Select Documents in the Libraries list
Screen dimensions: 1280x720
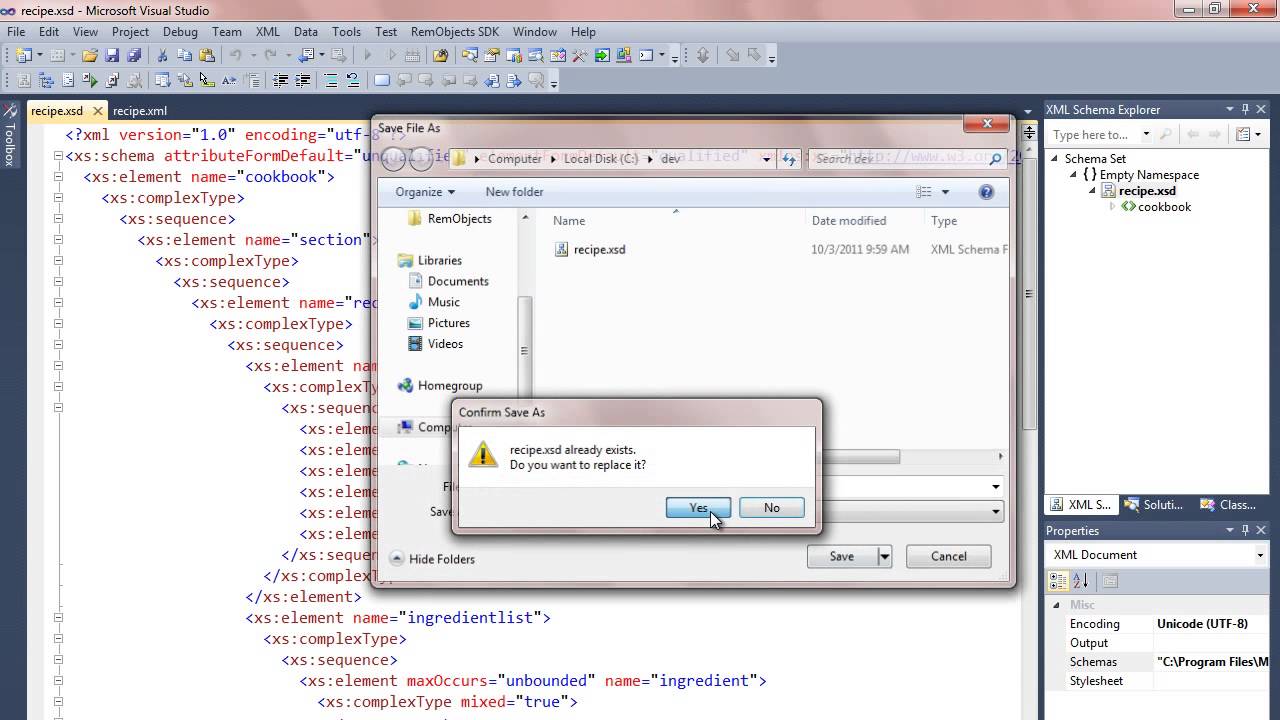point(458,281)
